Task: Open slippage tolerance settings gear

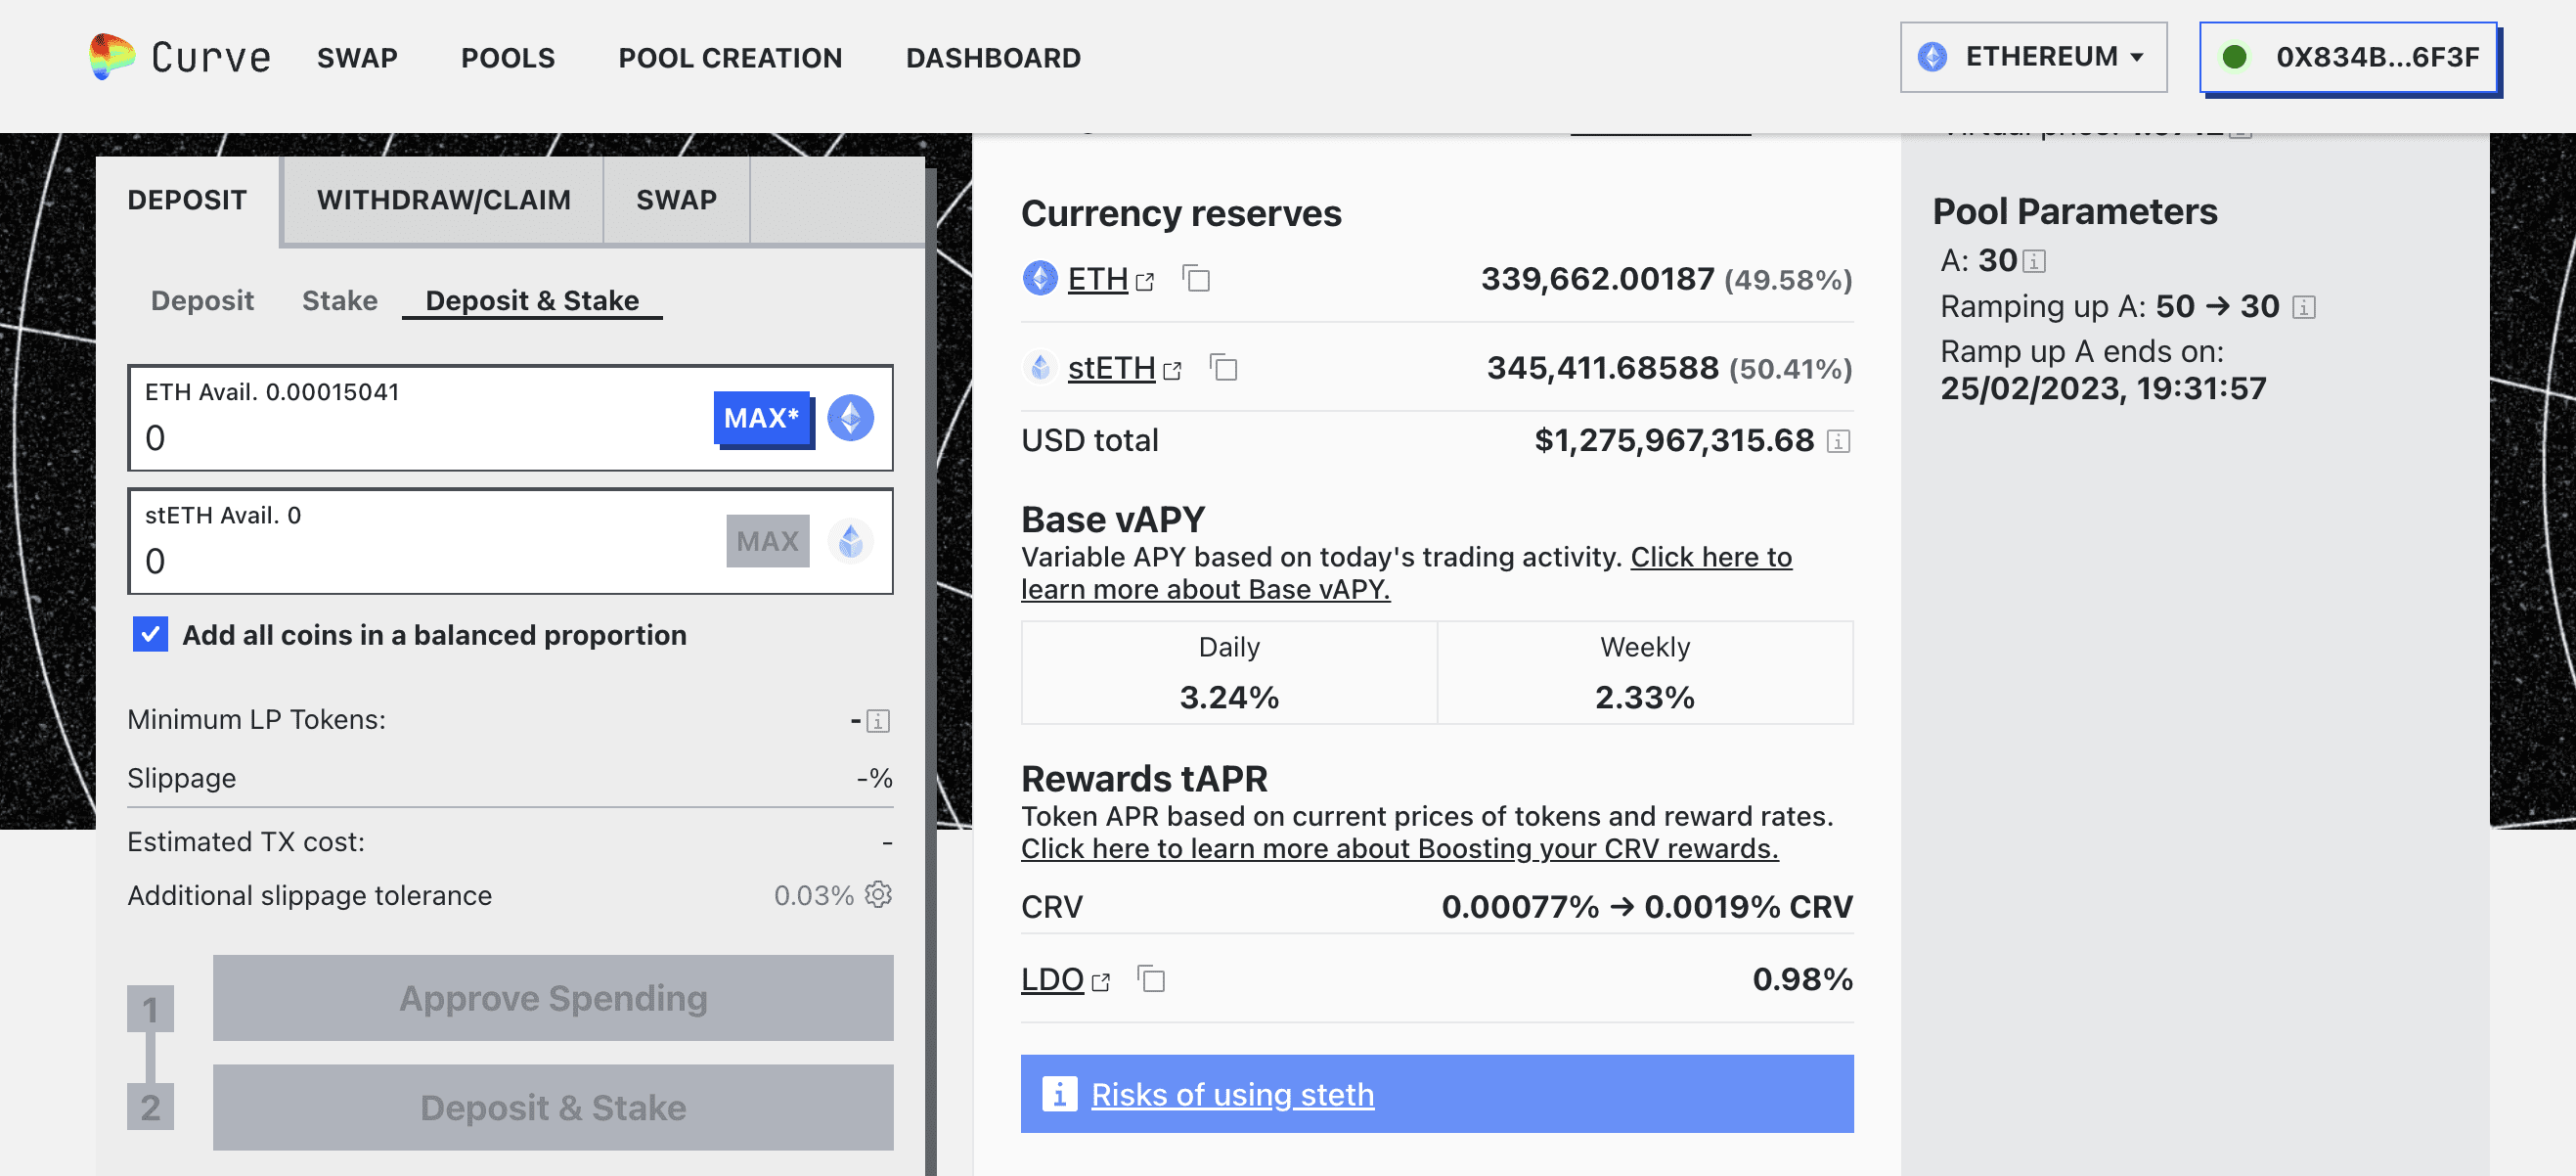Action: pyautogui.click(x=878, y=894)
